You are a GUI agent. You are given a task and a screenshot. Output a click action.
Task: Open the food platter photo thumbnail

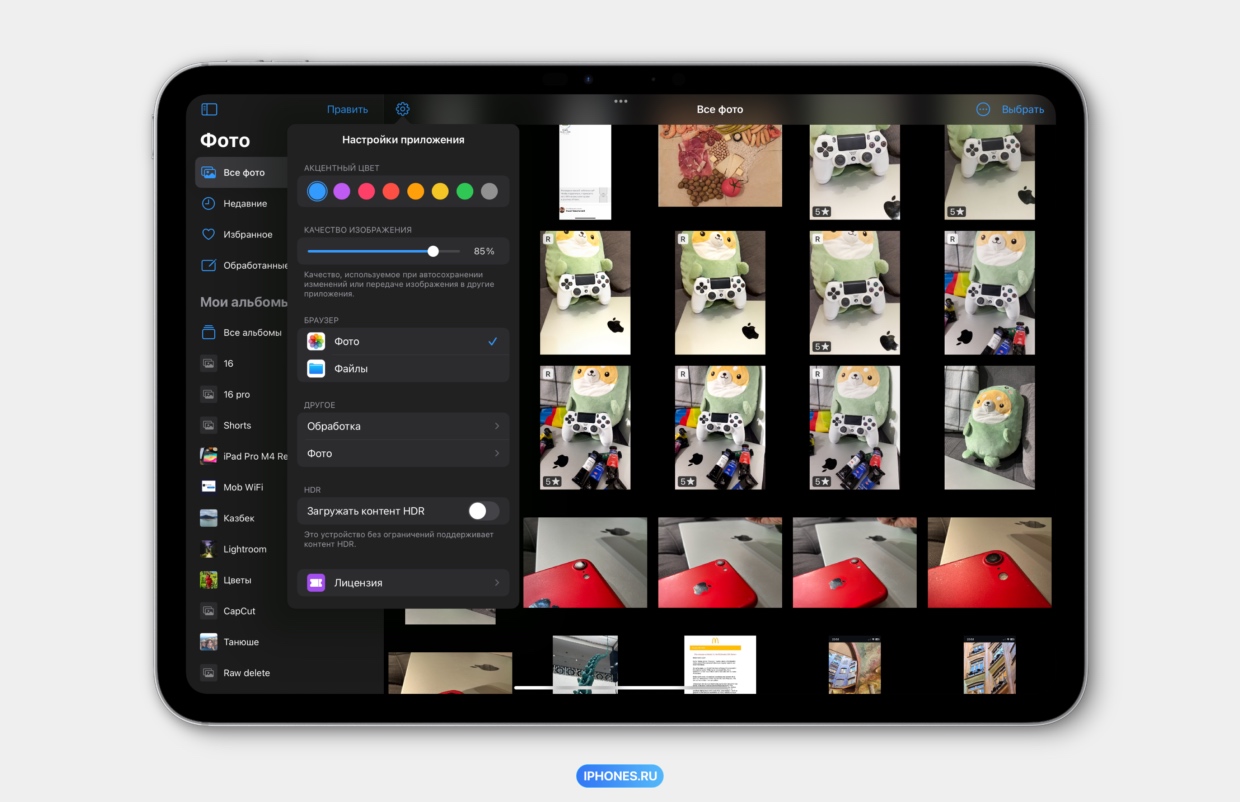719,165
